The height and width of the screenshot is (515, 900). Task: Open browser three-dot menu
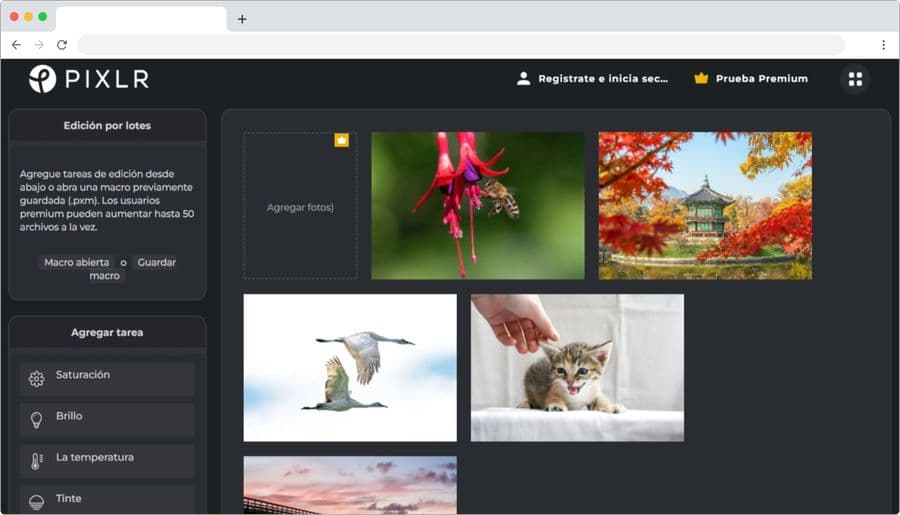883,45
